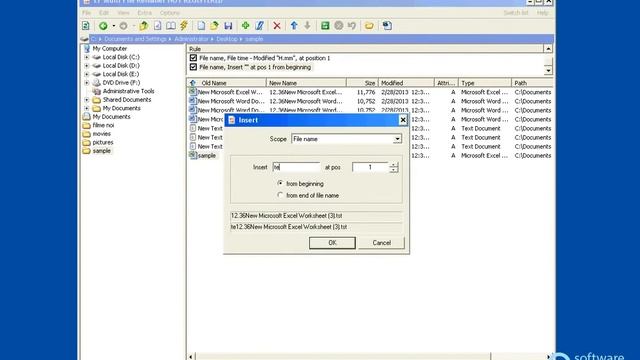640x360 pixels.
Task: Cancel the Insert dialog
Action: pos(381,243)
